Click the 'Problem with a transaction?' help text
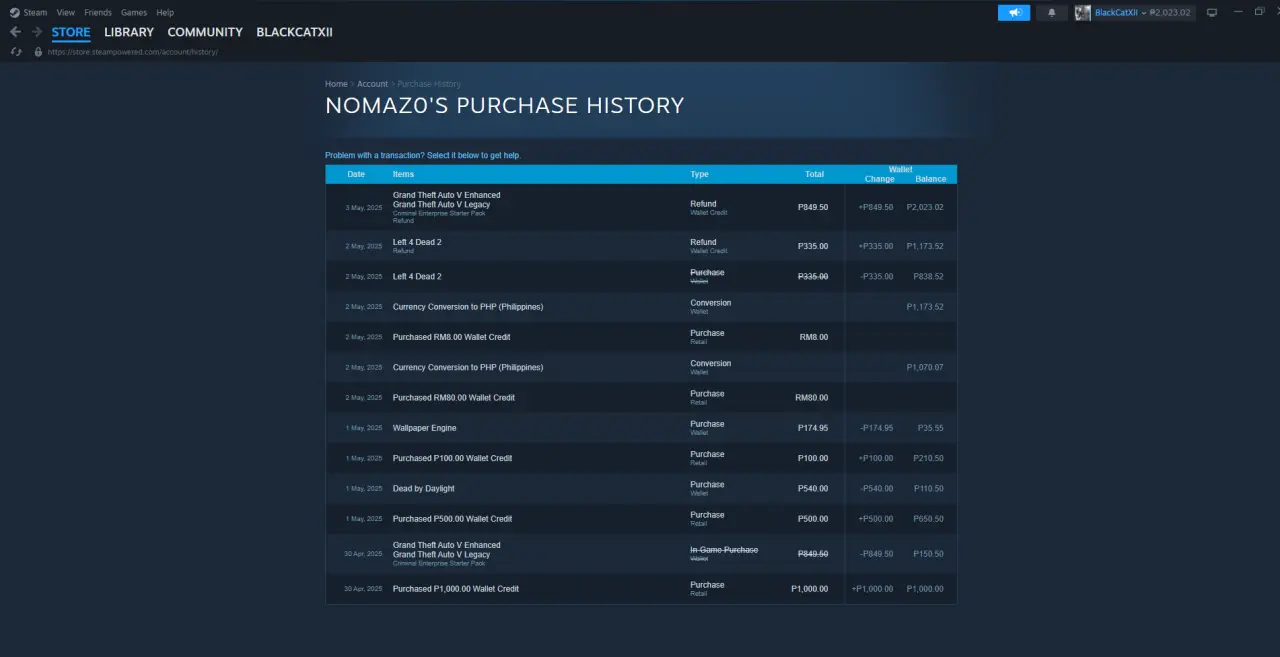The width and height of the screenshot is (1280, 657). coord(423,155)
